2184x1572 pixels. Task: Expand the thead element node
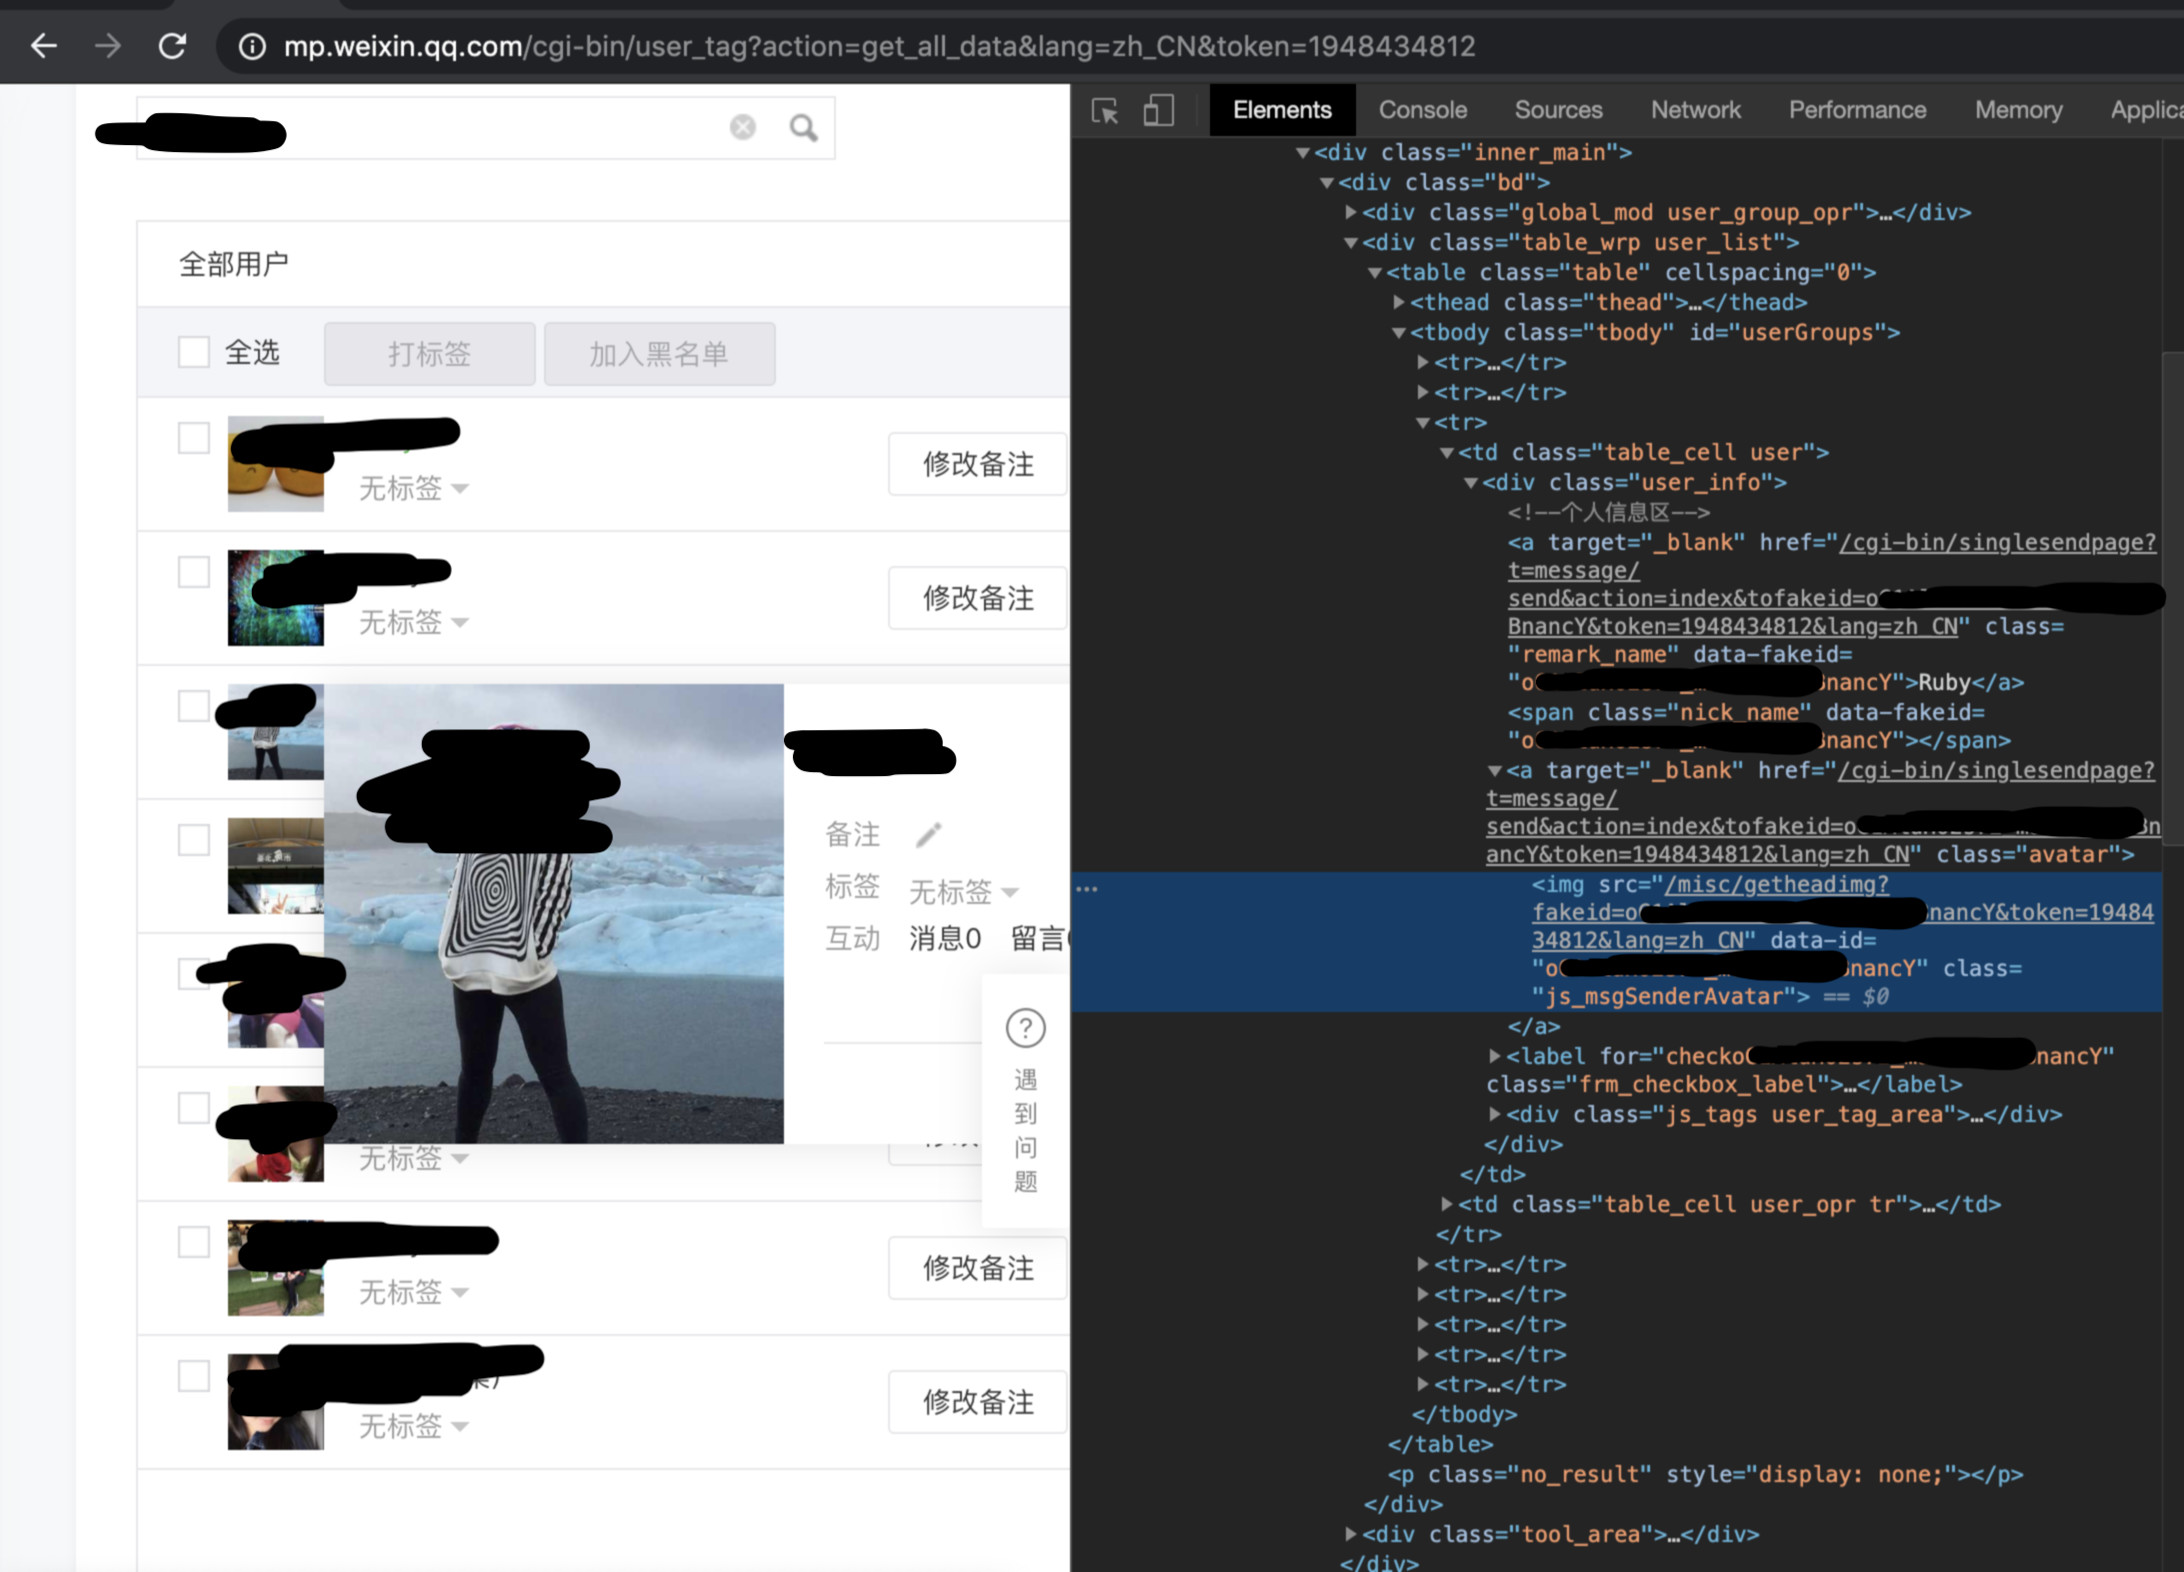1399,302
